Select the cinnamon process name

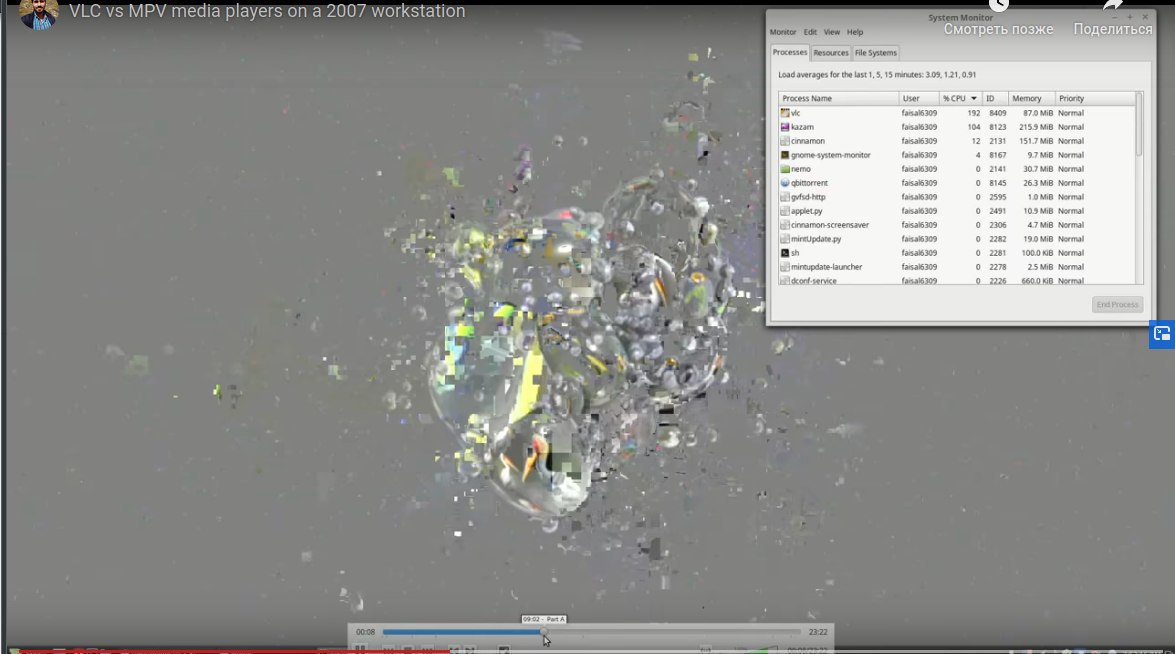tap(808, 141)
